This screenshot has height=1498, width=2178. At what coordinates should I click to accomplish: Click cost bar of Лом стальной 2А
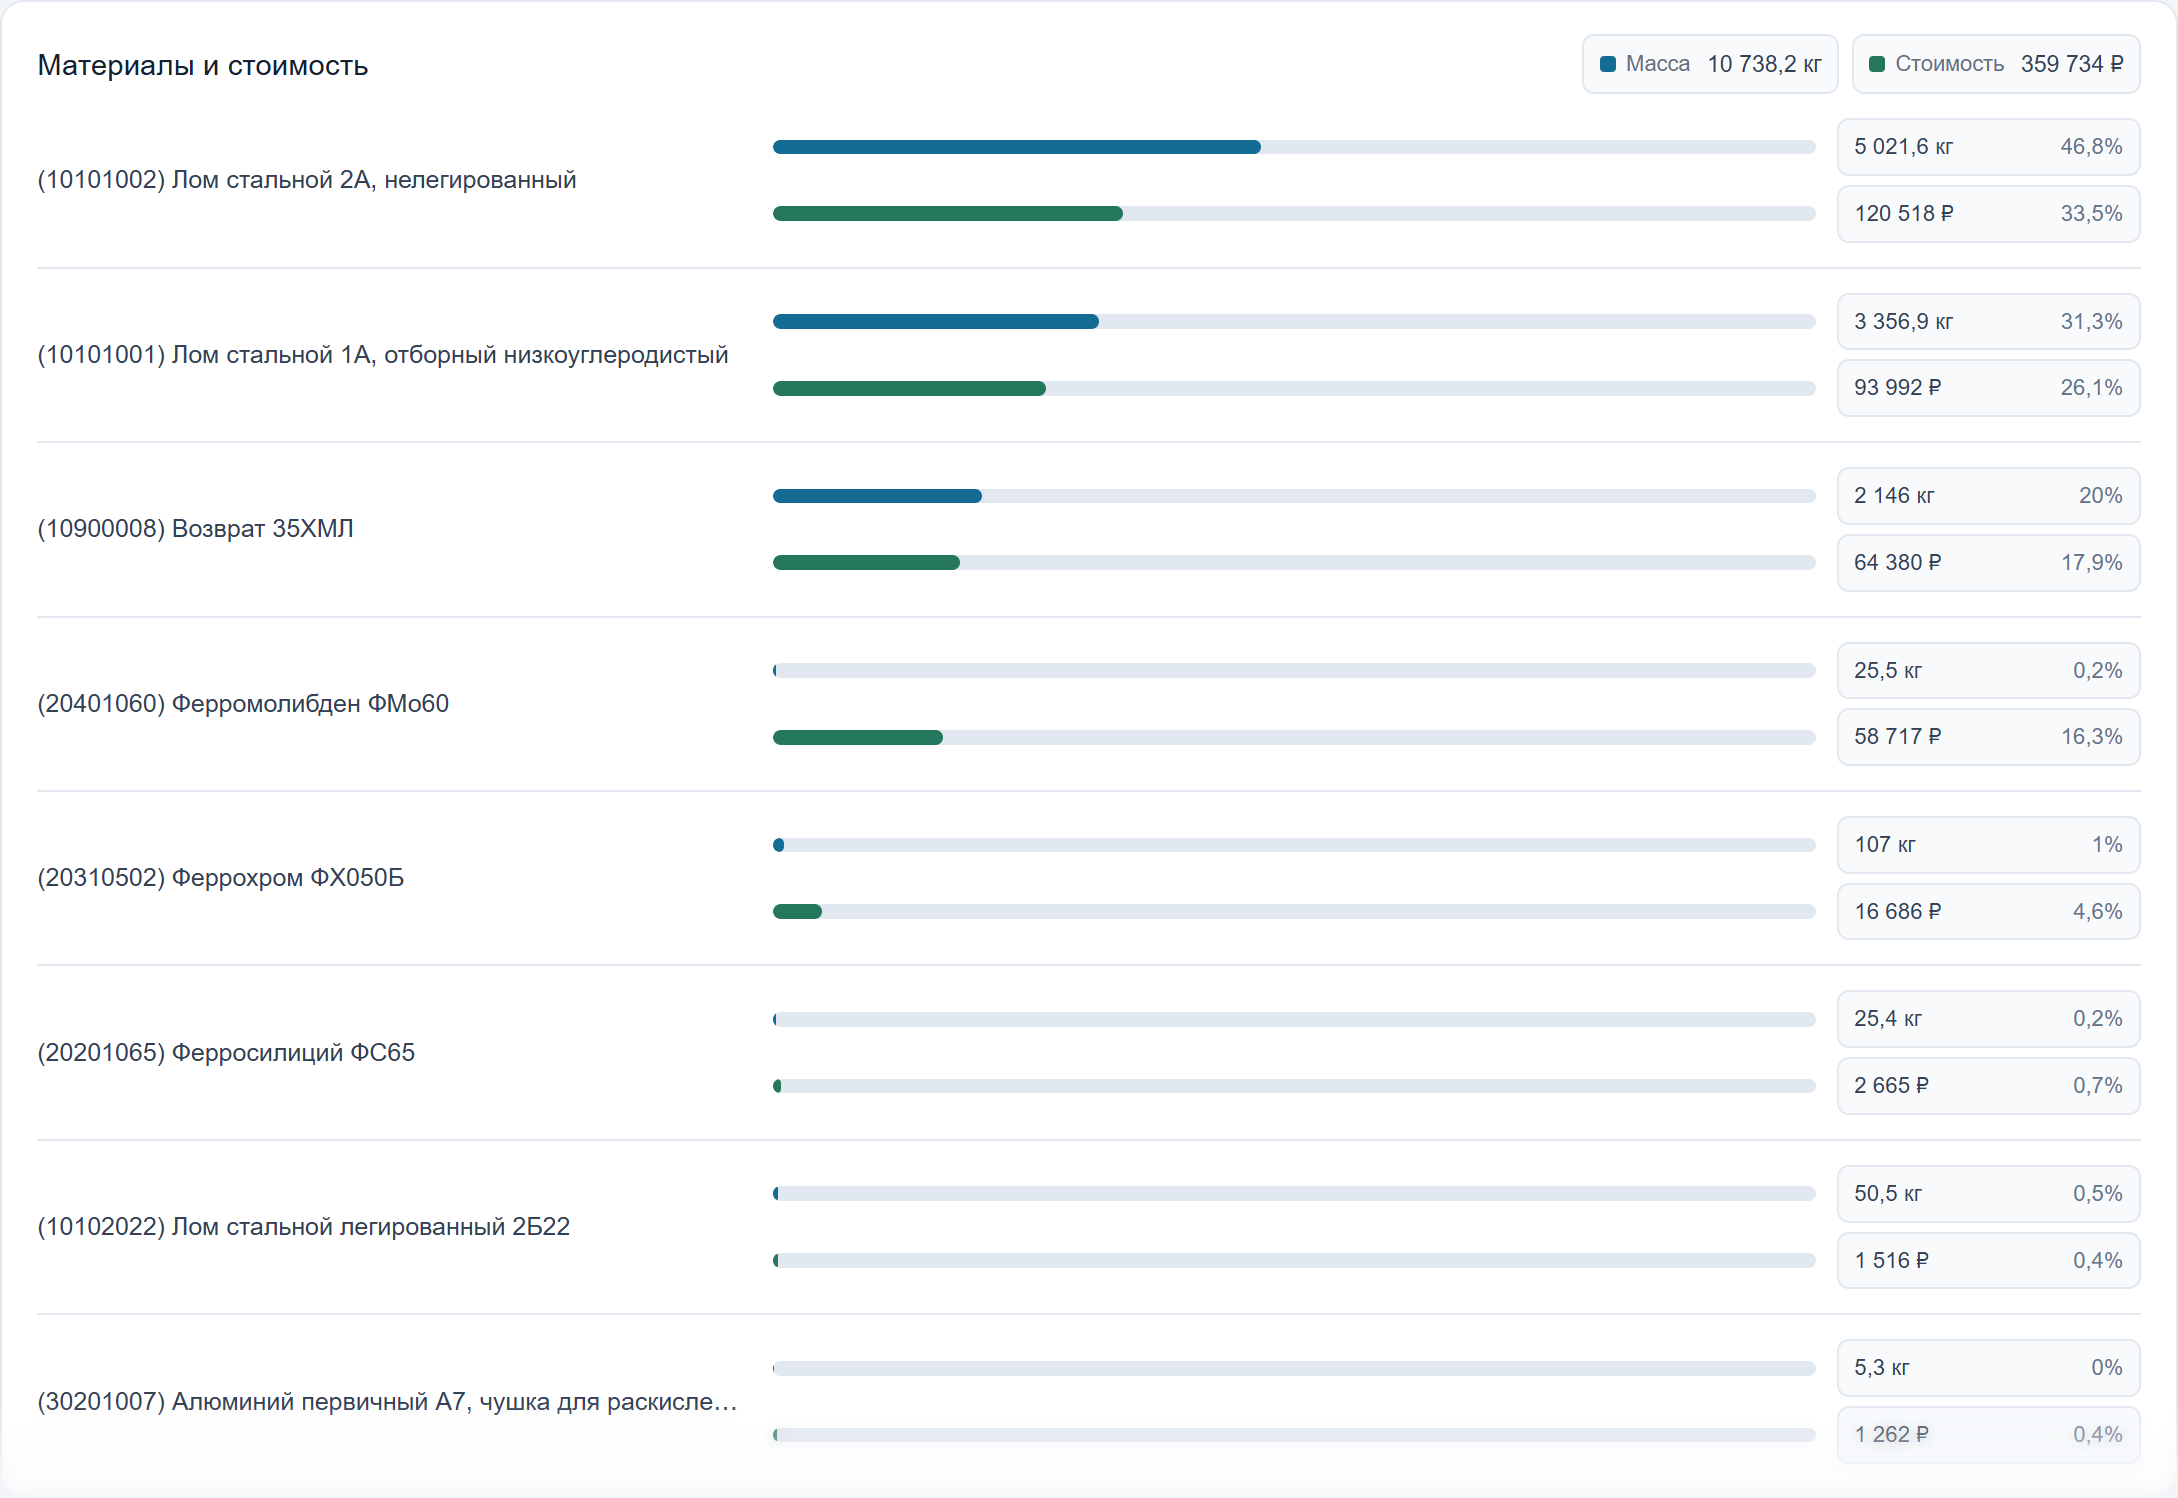tap(1294, 213)
